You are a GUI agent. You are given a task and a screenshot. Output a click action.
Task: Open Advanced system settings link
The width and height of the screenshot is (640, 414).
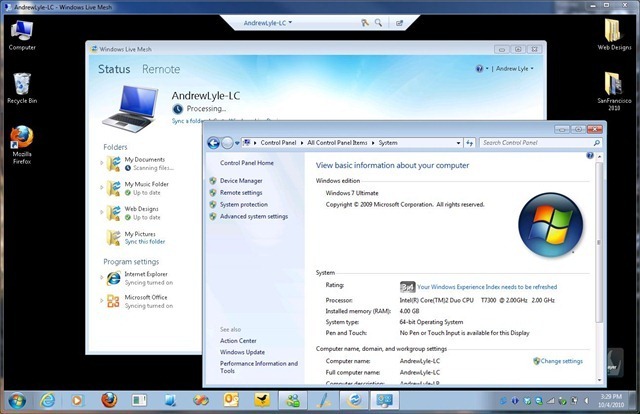click(x=253, y=216)
